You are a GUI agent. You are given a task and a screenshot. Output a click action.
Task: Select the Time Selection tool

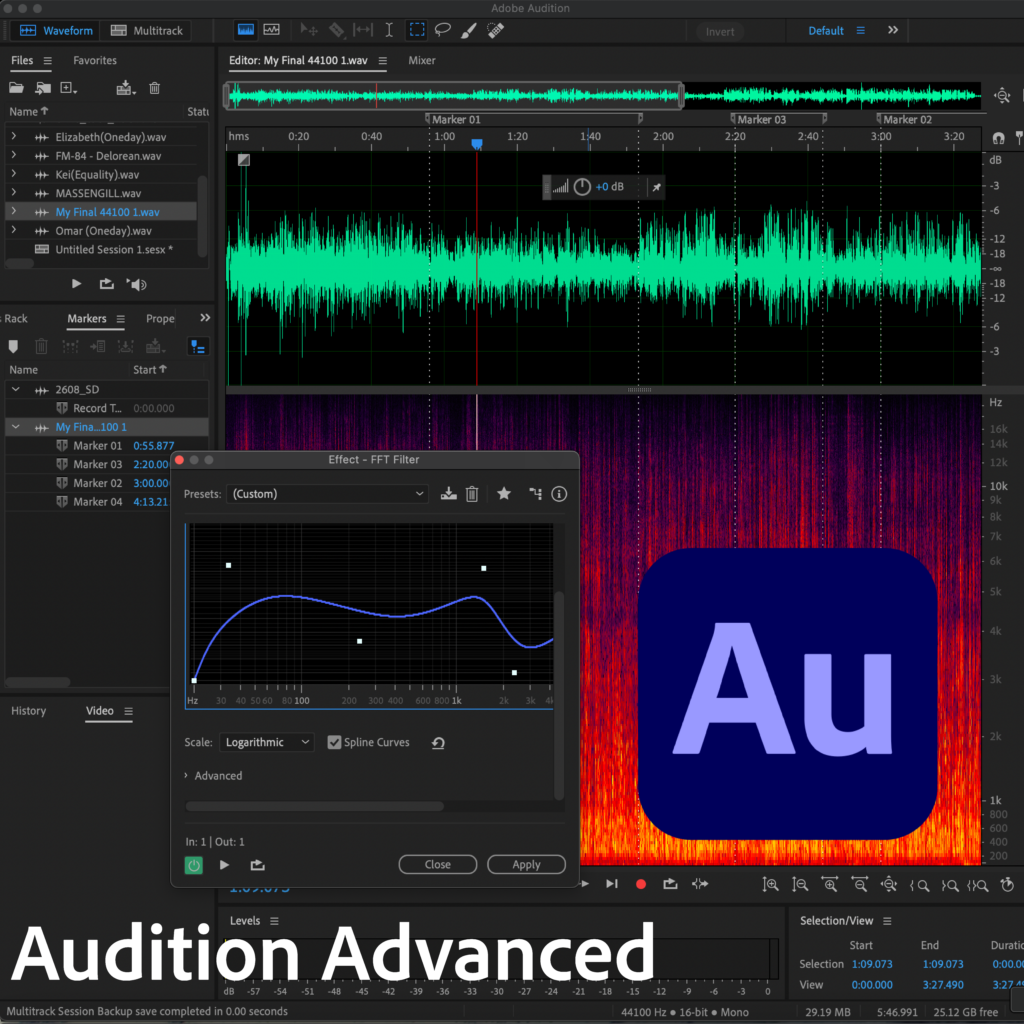pos(389,30)
